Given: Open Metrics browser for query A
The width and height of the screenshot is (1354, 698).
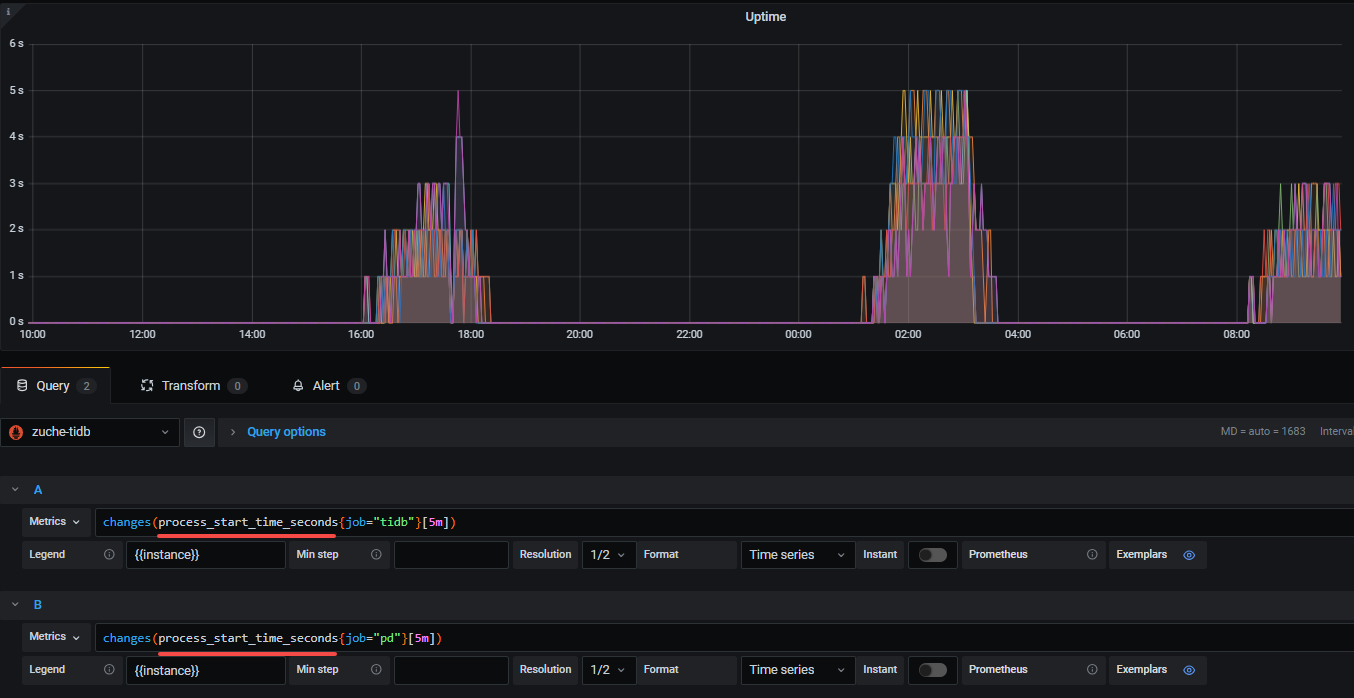Looking at the screenshot, I should coord(55,522).
